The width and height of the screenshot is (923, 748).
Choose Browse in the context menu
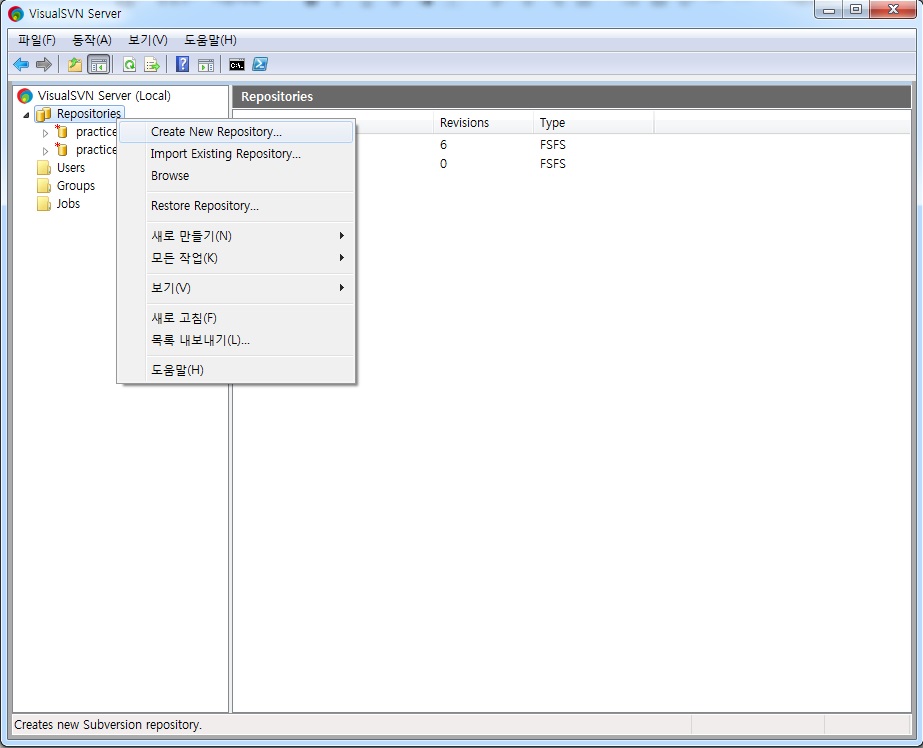[x=236, y=175]
